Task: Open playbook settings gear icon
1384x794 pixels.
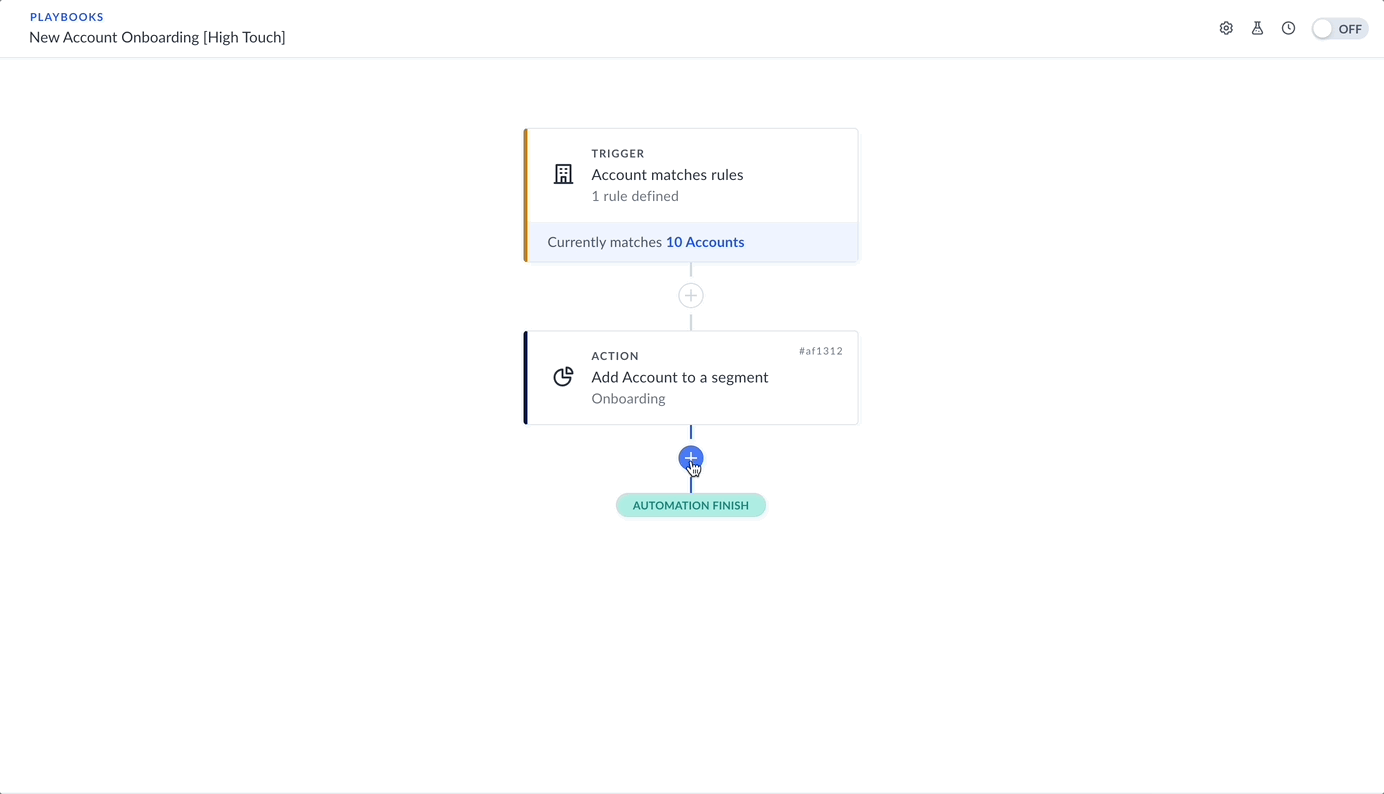Action: click(x=1226, y=28)
